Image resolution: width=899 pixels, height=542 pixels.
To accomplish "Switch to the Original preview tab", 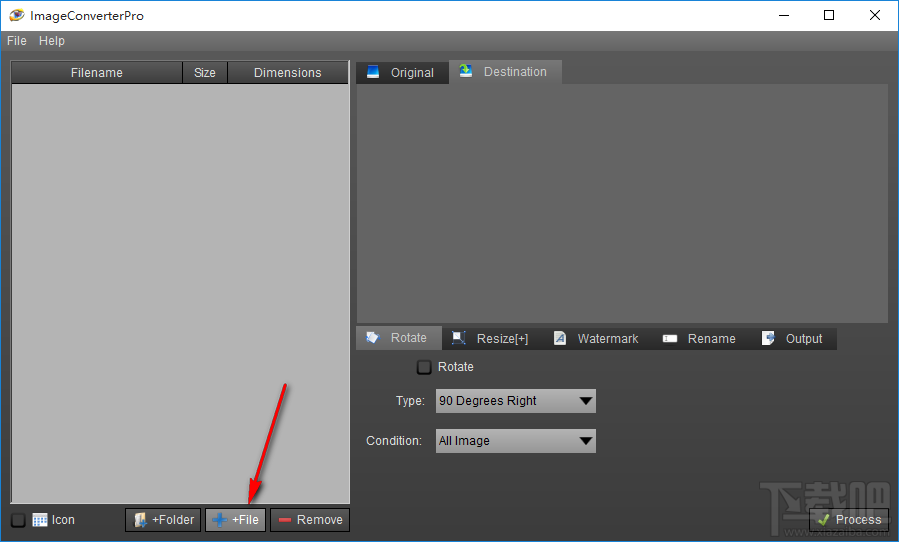I will [402, 73].
